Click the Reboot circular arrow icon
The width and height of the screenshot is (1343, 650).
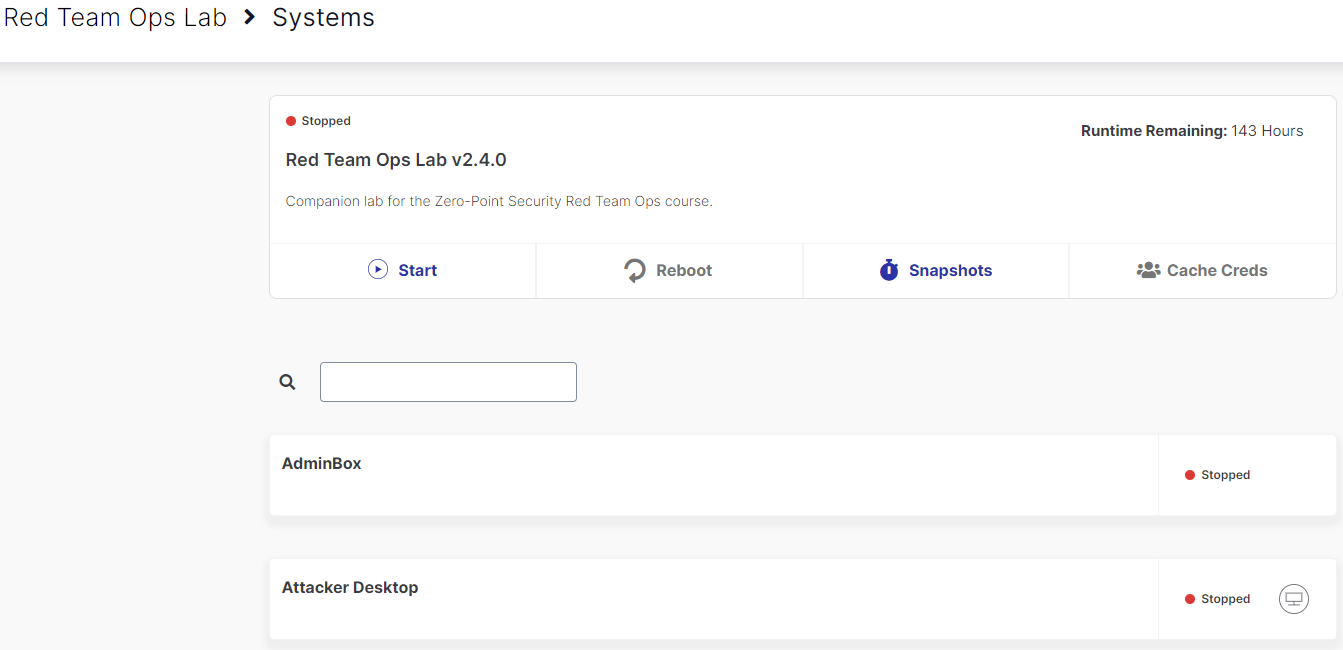(635, 270)
